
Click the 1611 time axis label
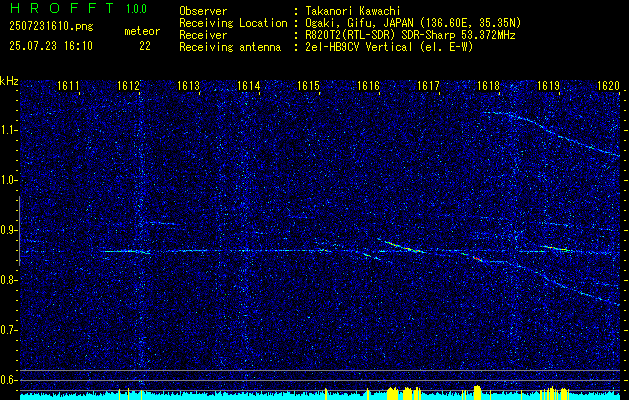pos(68,85)
